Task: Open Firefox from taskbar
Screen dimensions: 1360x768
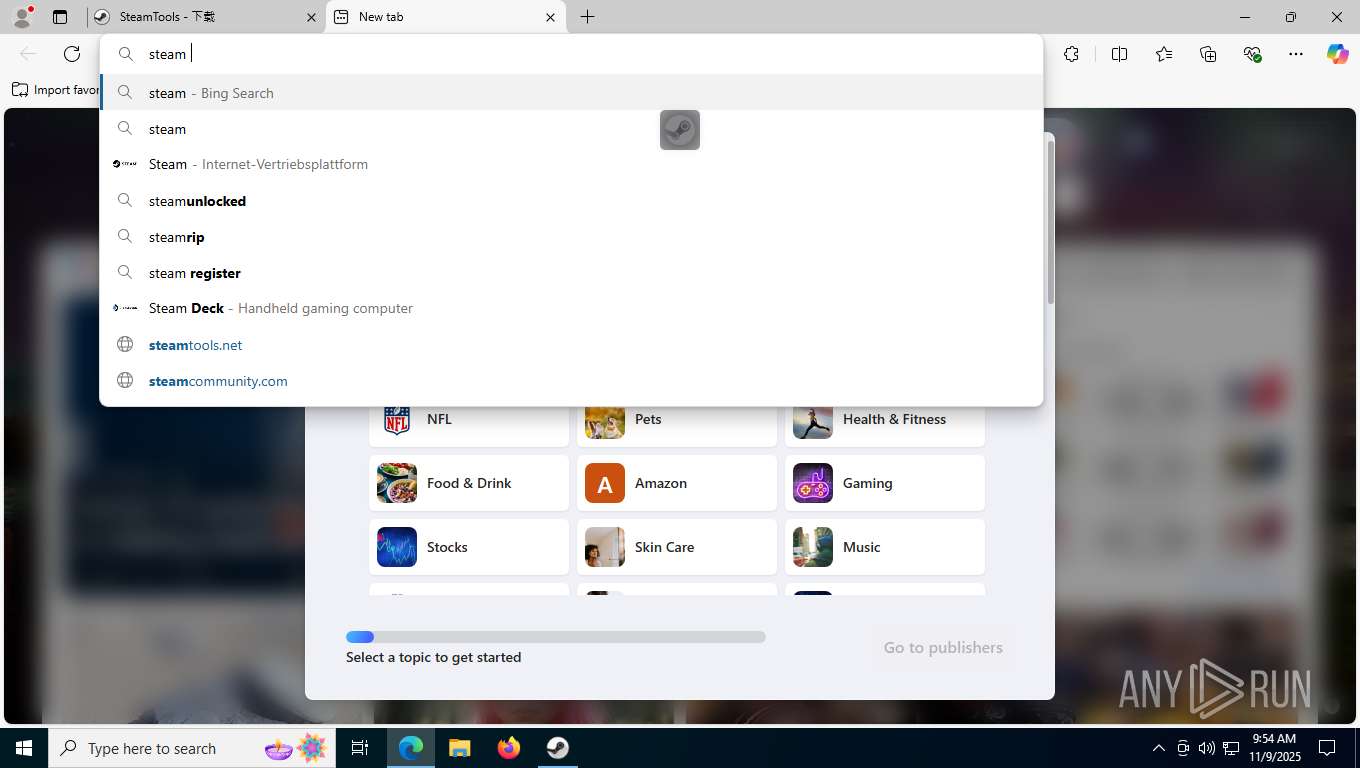Action: coord(509,748)
